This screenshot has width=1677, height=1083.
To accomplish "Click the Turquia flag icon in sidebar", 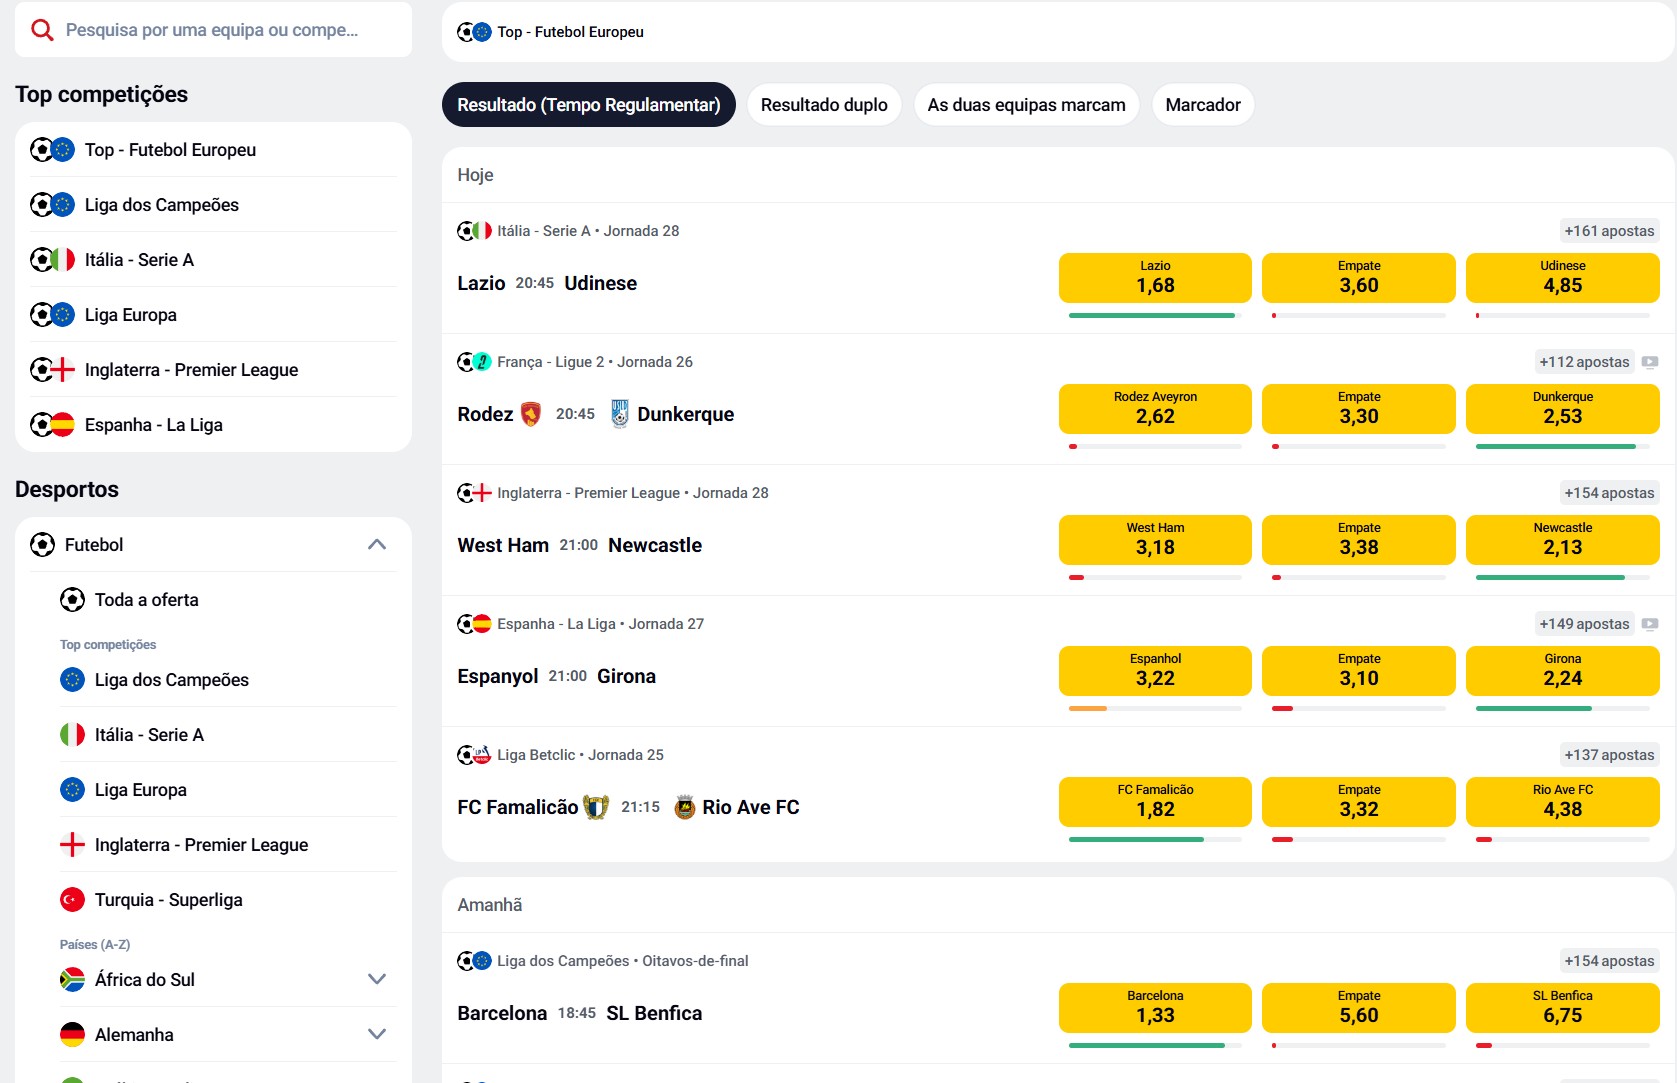I will (72, 900).
